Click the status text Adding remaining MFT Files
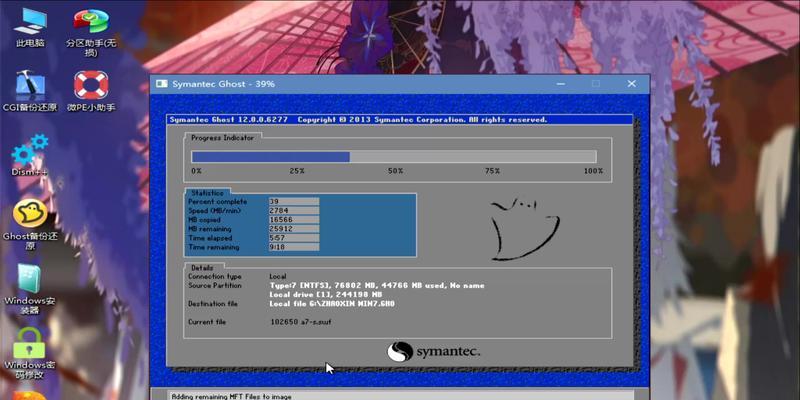Image resolution: width=800 pixels, height=400 pixels. (x=232, y=396)
